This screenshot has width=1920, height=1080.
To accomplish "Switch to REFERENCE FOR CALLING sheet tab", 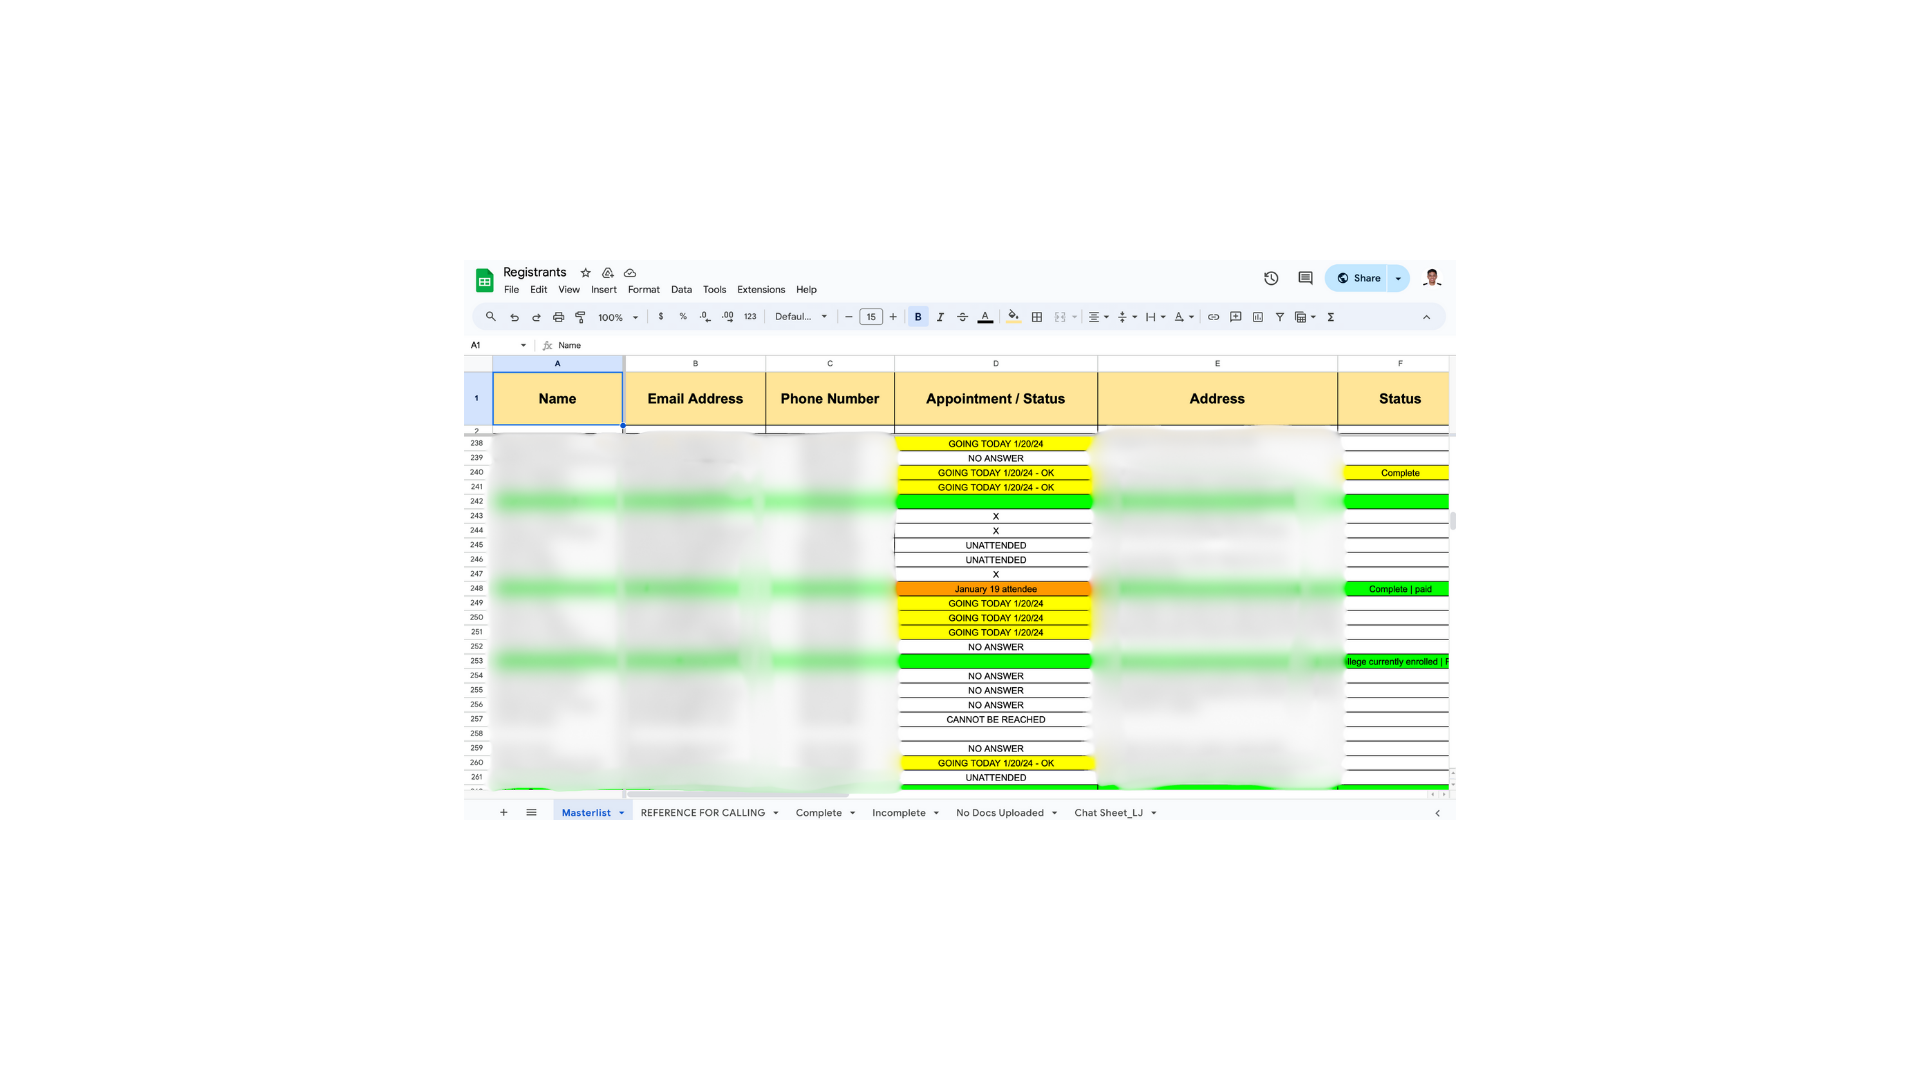I will tap(702, 813).
